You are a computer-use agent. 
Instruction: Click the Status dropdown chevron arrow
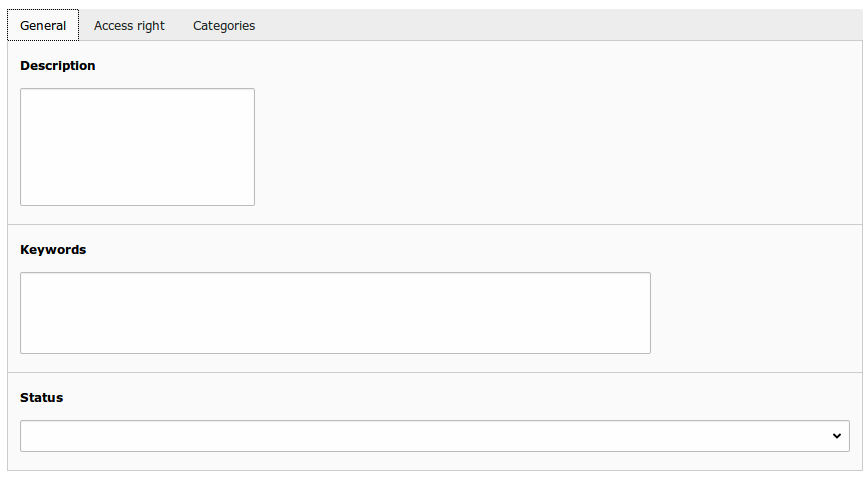(837, 436)
